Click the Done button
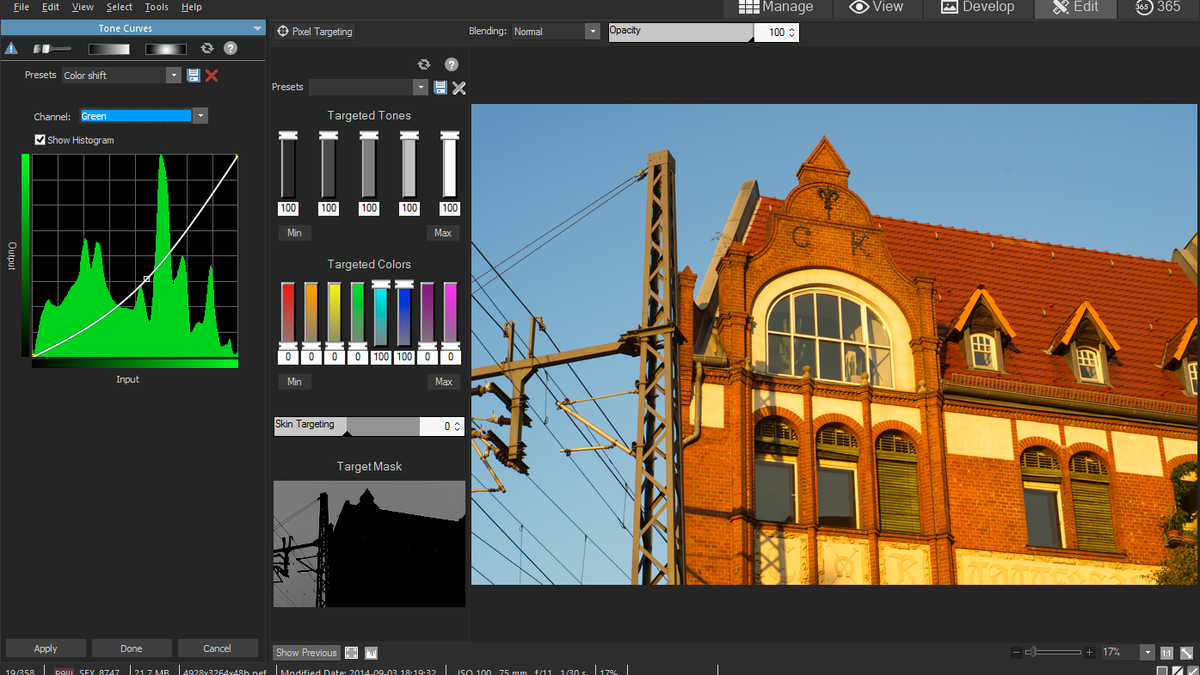This screenshot has width=1200, height=675. coord(132,648)
